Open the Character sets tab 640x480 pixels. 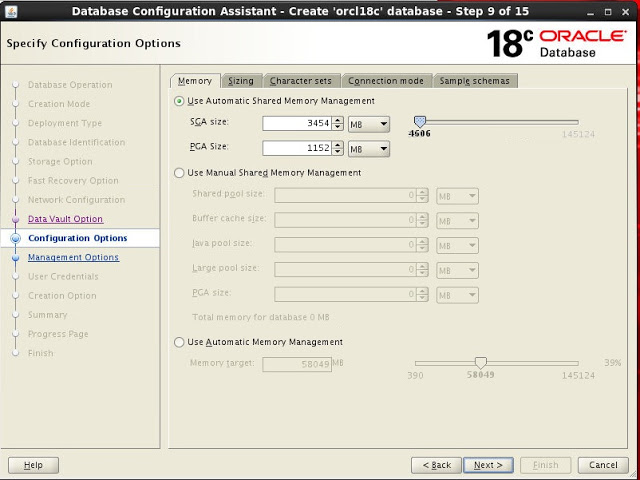[302, 81]
